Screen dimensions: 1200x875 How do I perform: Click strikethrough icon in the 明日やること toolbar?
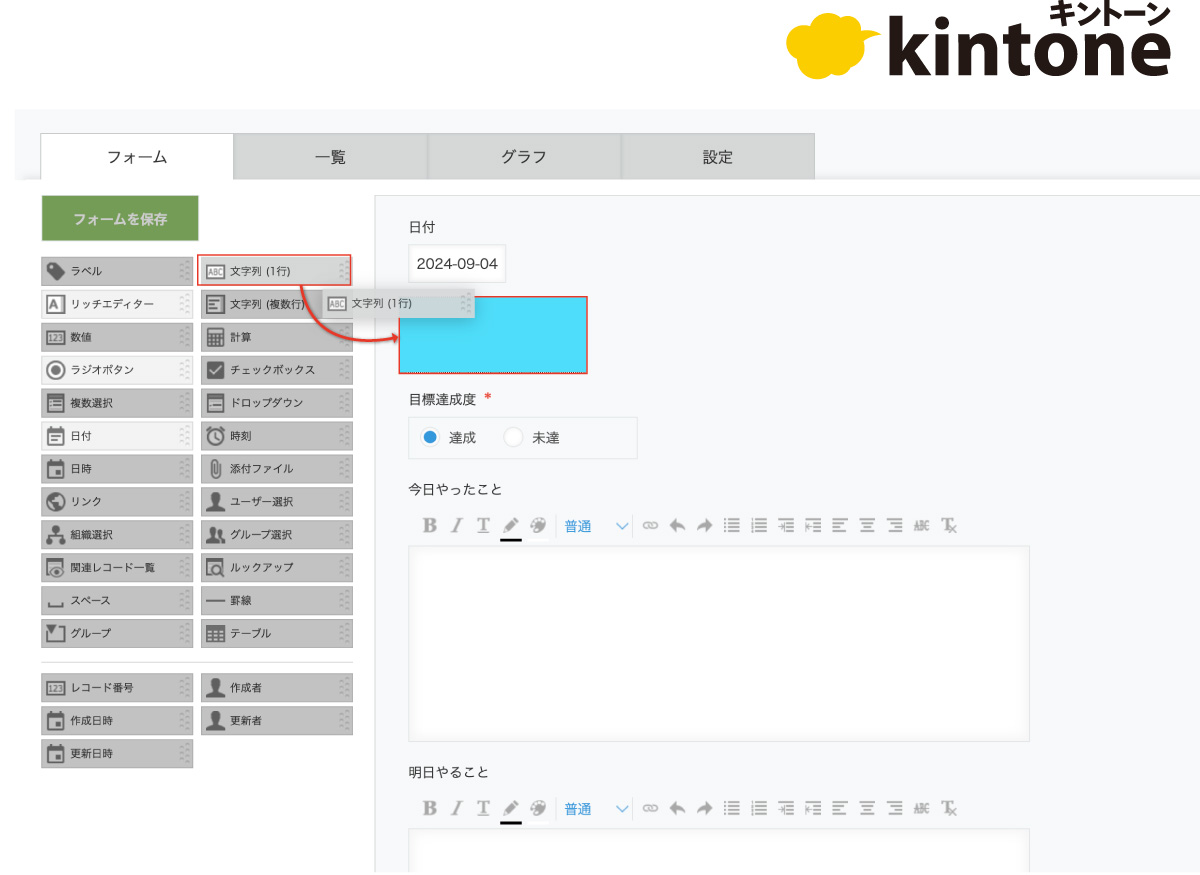[x=921, y=809]
